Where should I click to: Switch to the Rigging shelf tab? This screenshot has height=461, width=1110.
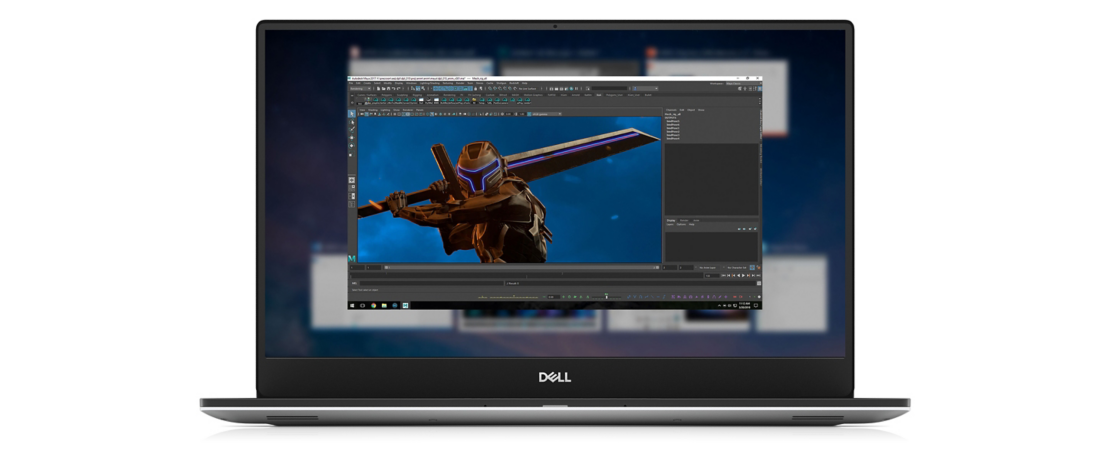click(417, 95)
